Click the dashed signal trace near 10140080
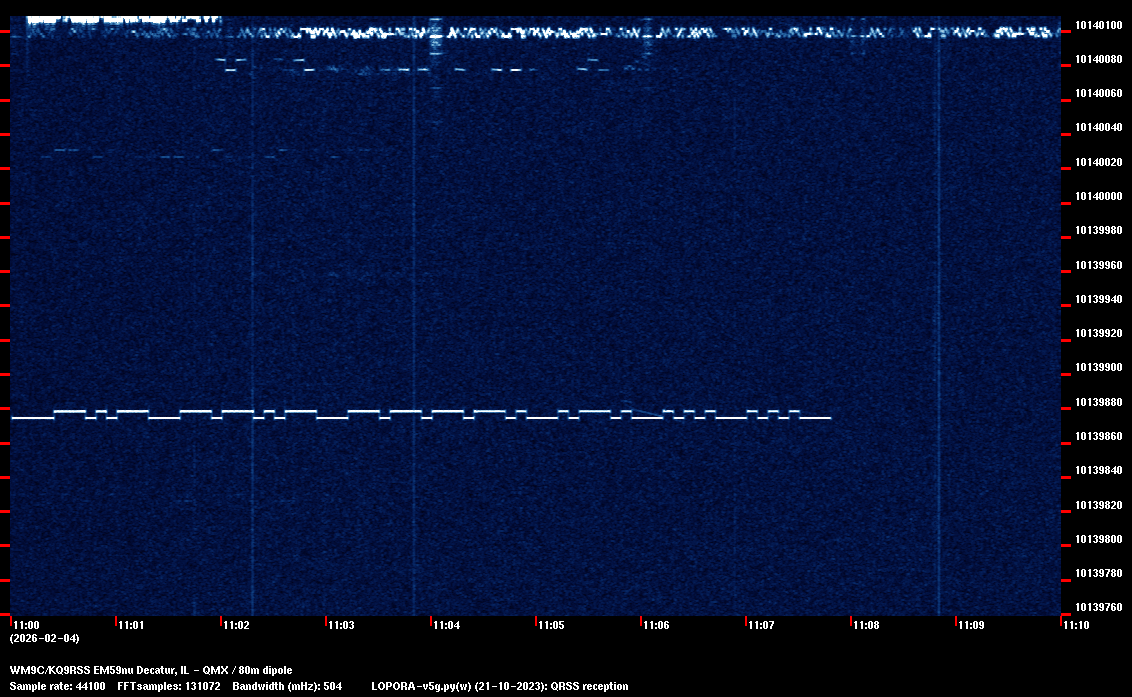The height and width of the screenshot is (697, 1132). tap(400, 69)
